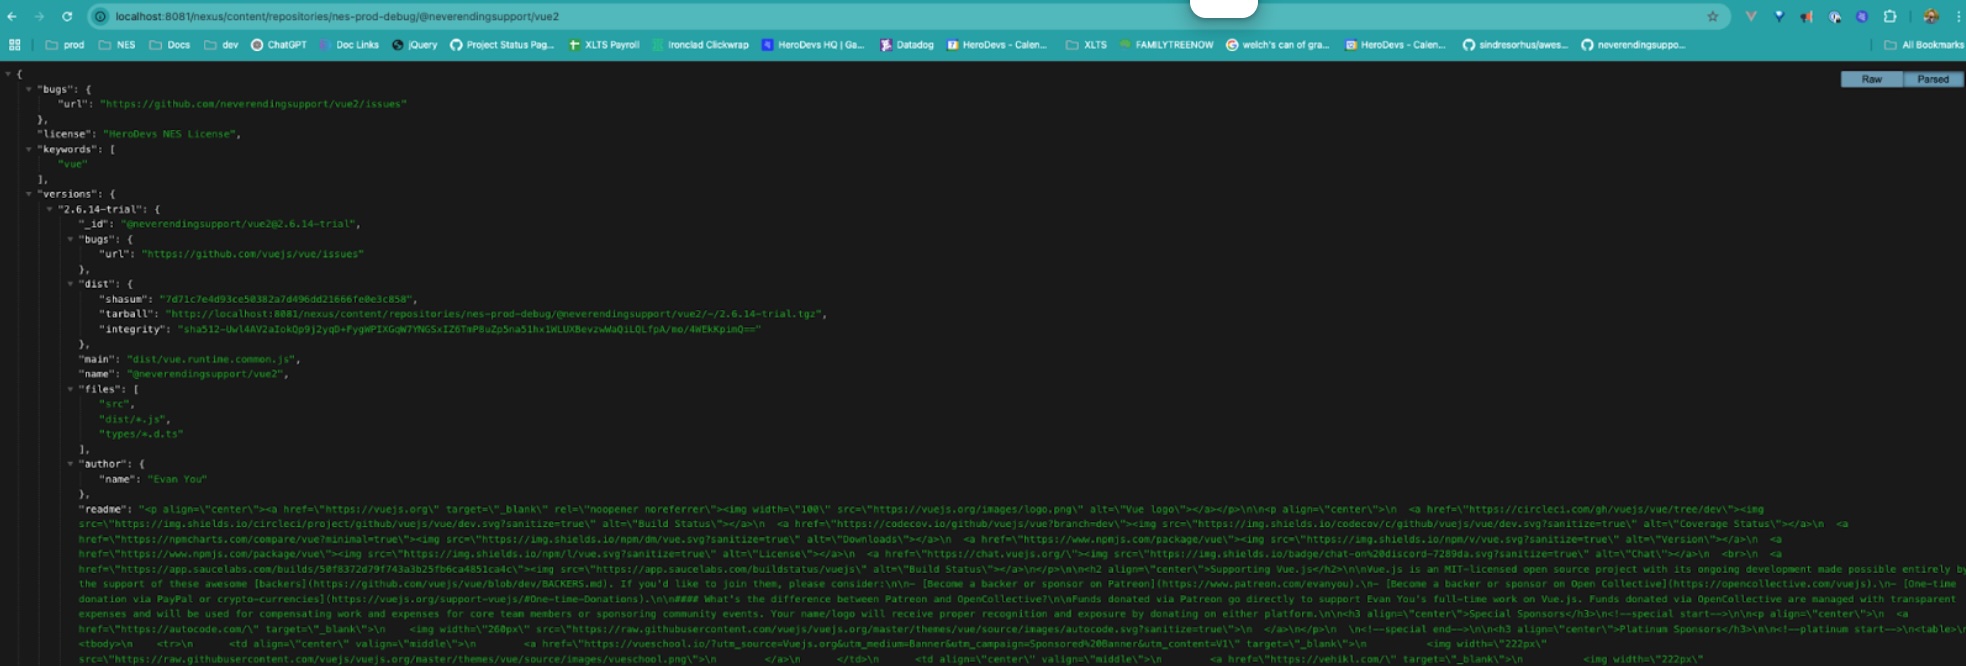Open Chrome's three-dot menu

pyautogui.click(x=1957, y=16)
